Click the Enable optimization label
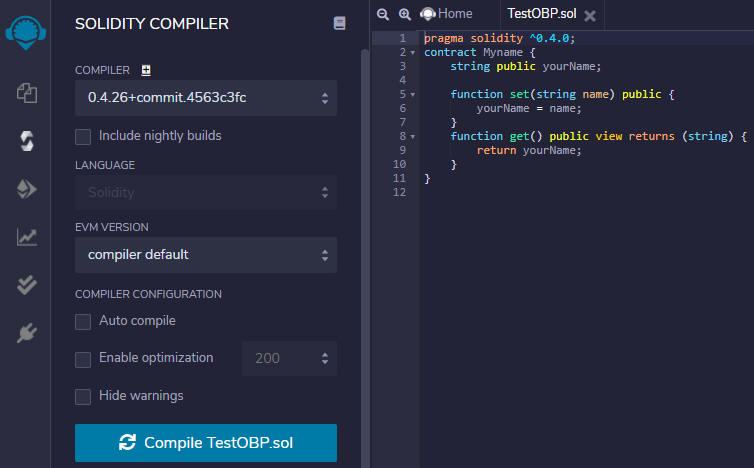 pyautogui.click(x=156, y=358)
